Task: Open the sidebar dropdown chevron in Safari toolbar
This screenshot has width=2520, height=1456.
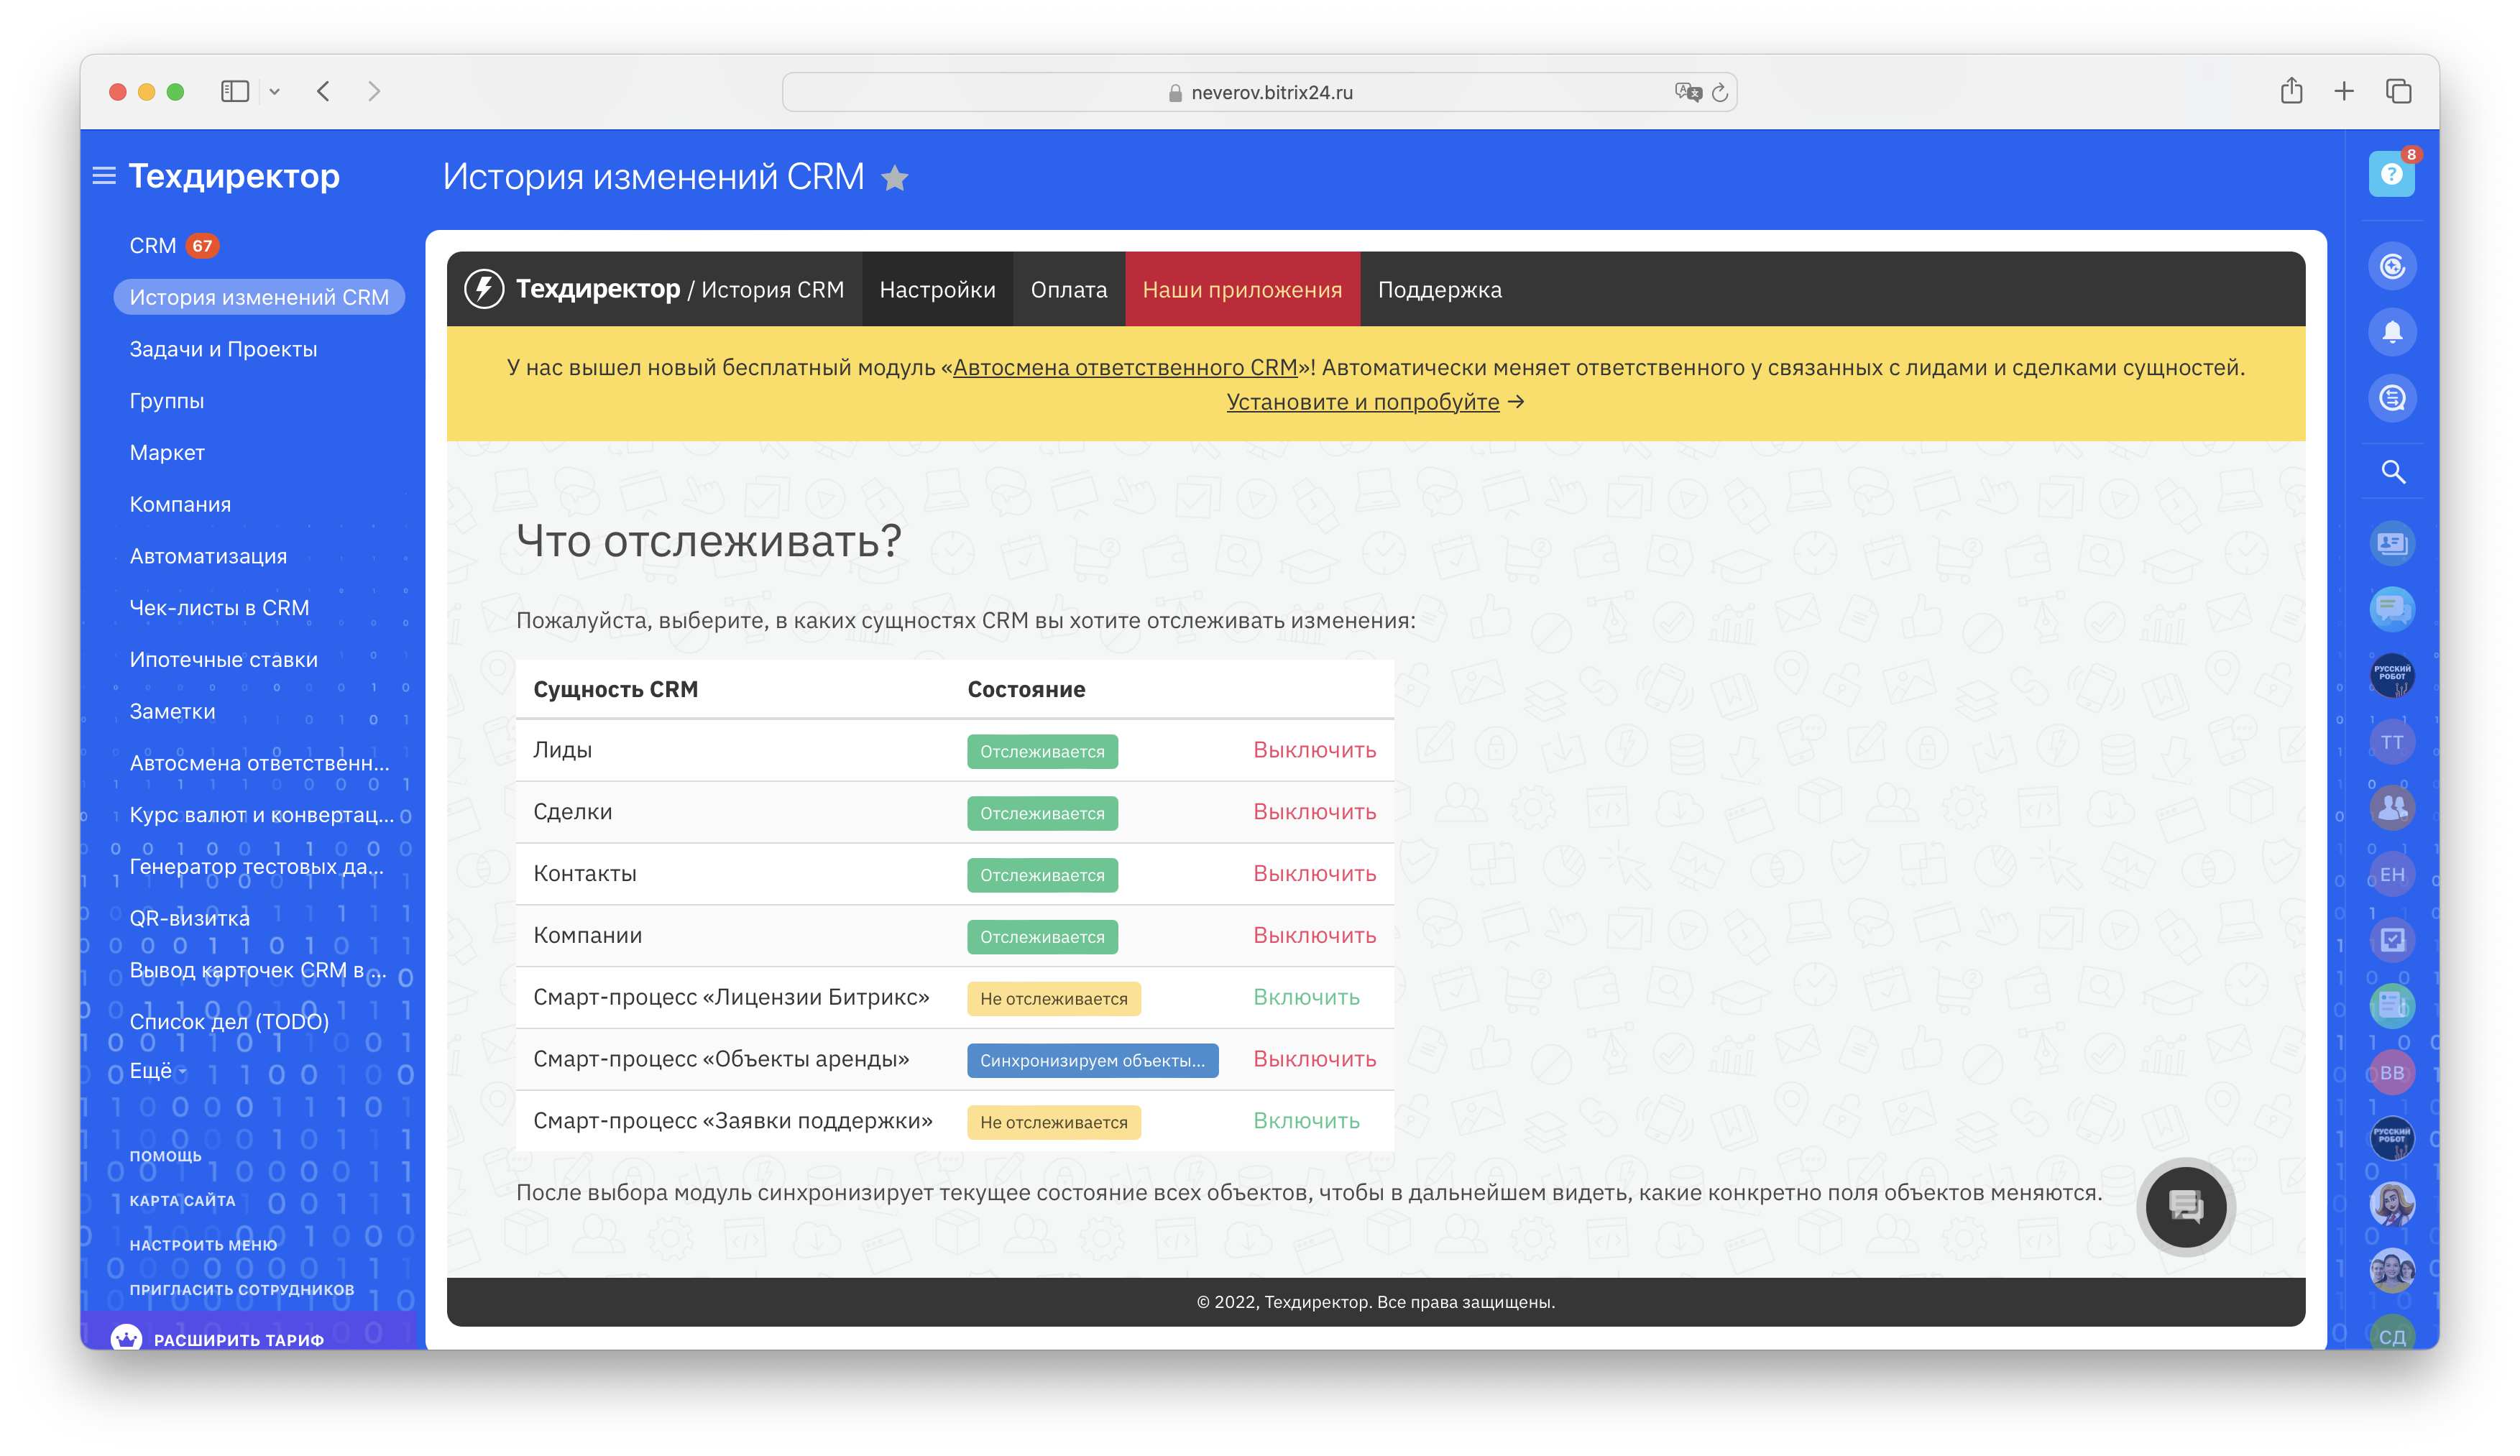Action: pos(274,92)
